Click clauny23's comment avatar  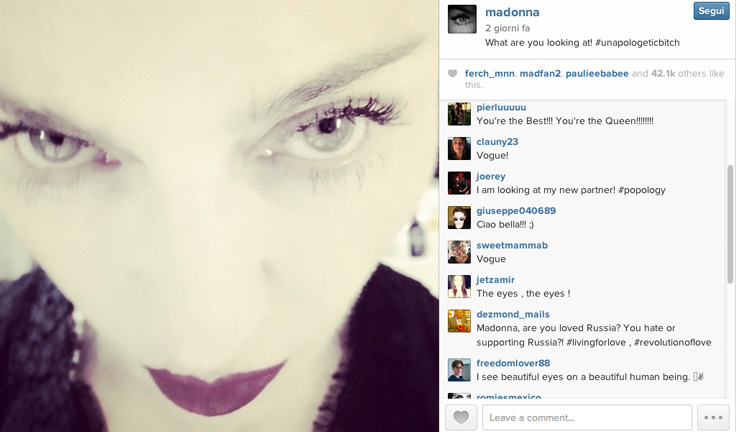(x=459, y=148)
